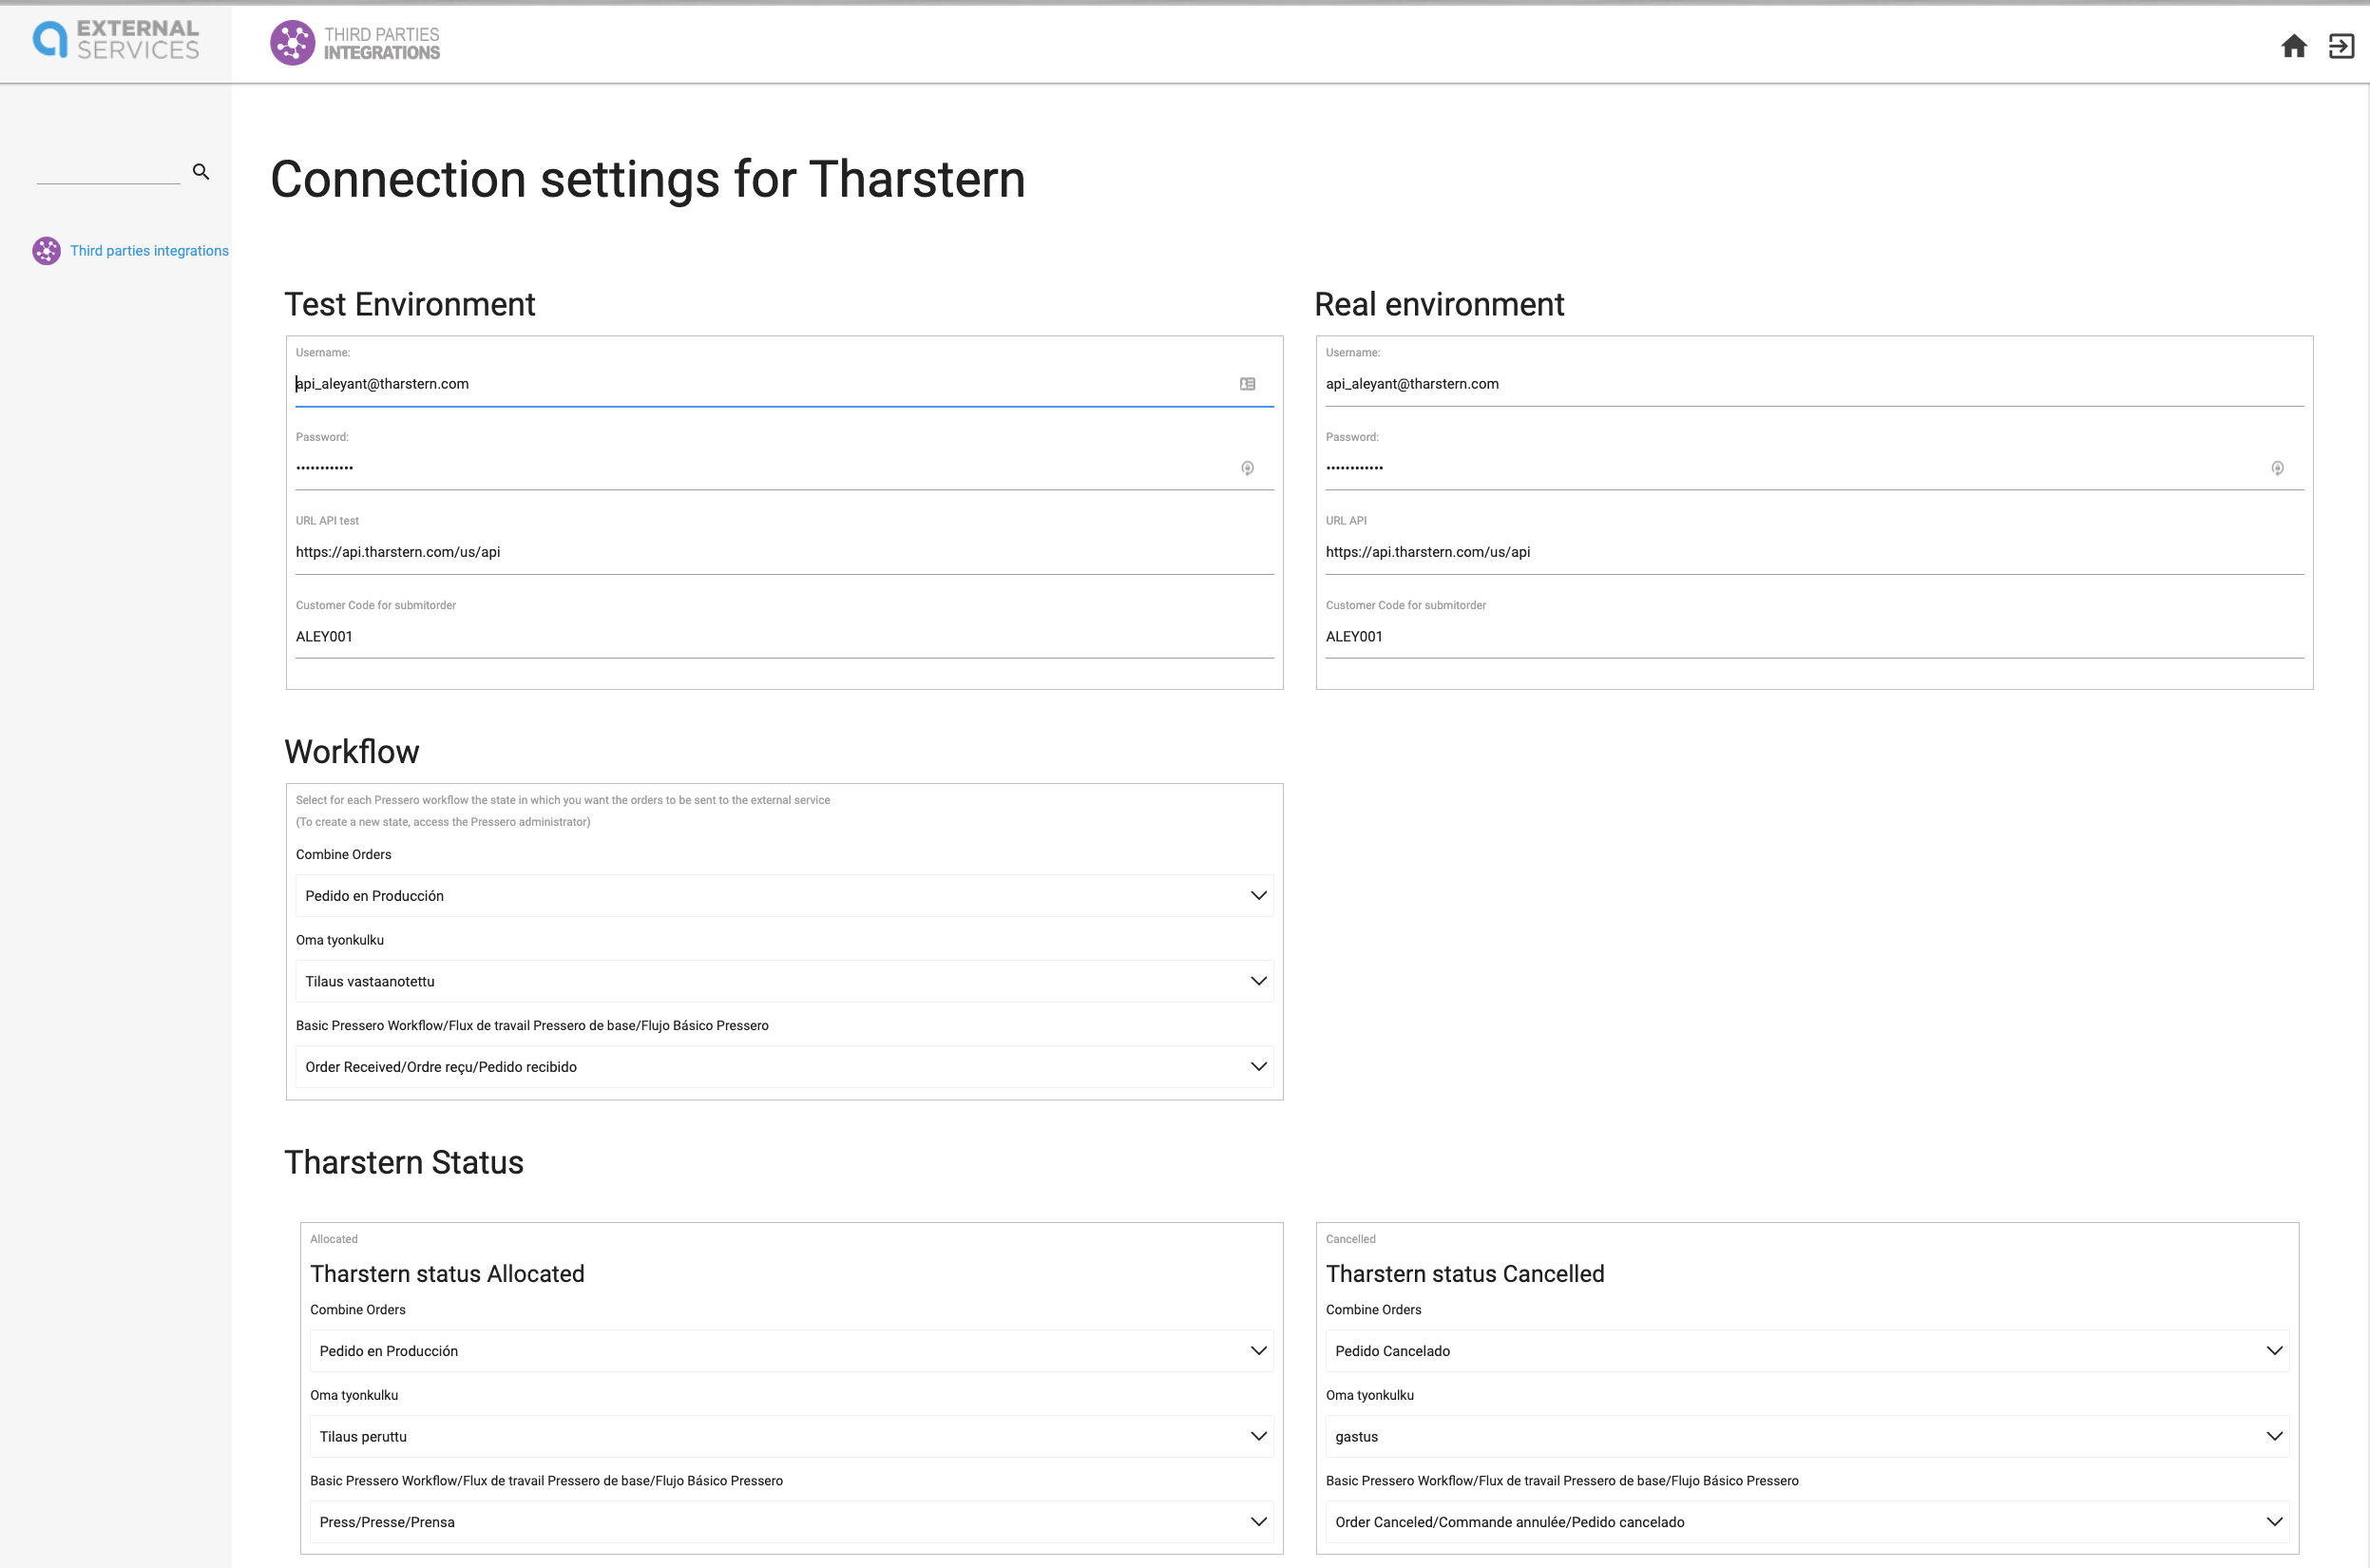Viewport: 2370px width, 1568px height.
Task: Click the home icon in header
Action: 2293,46
